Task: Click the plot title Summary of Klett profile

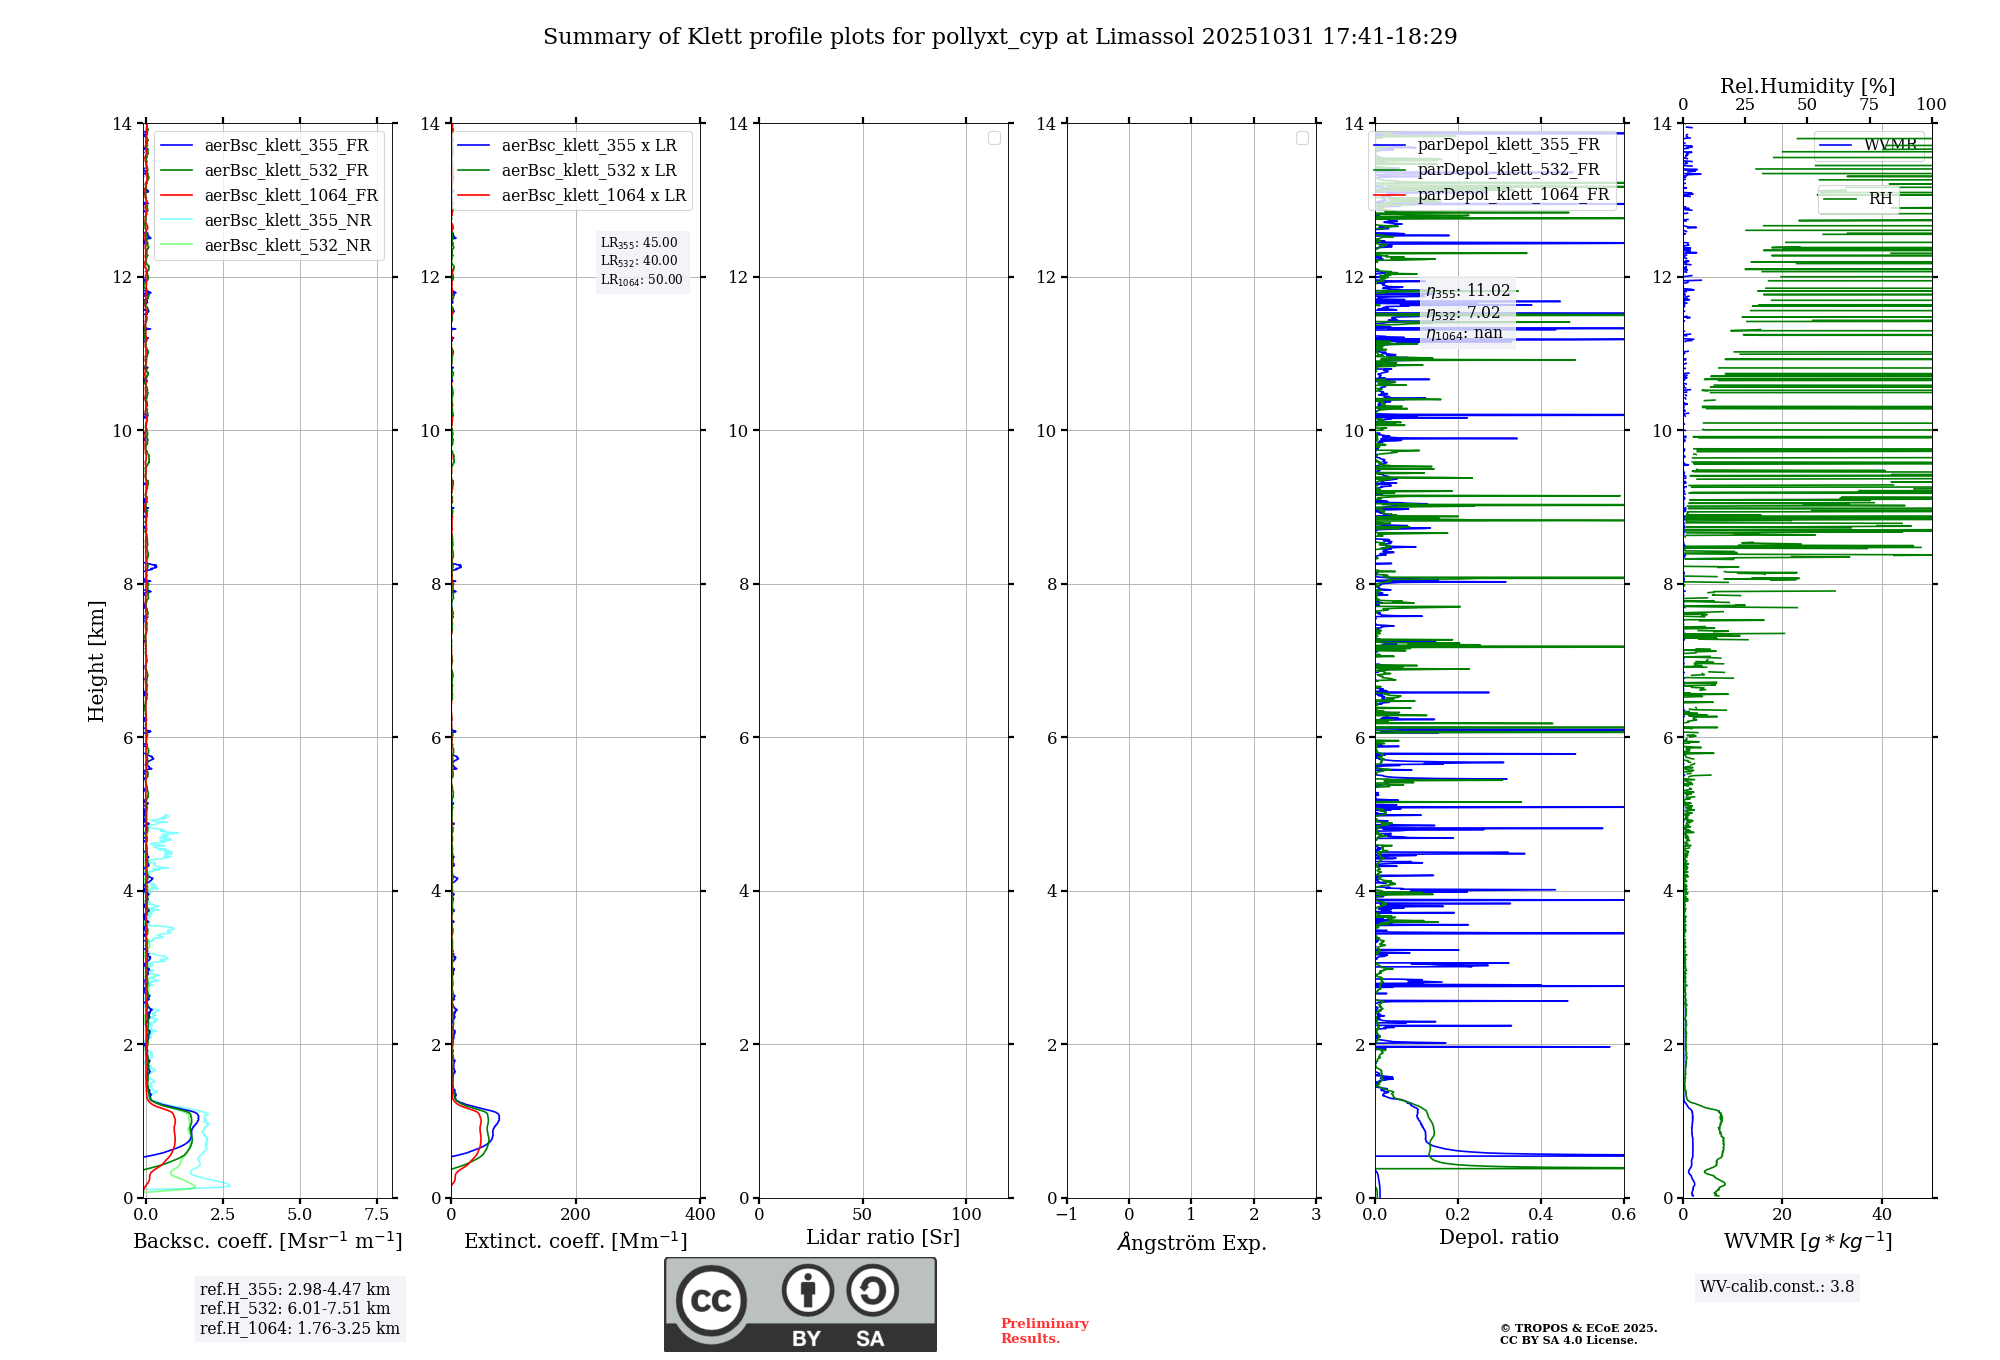Action: [x=1000, y=37]
